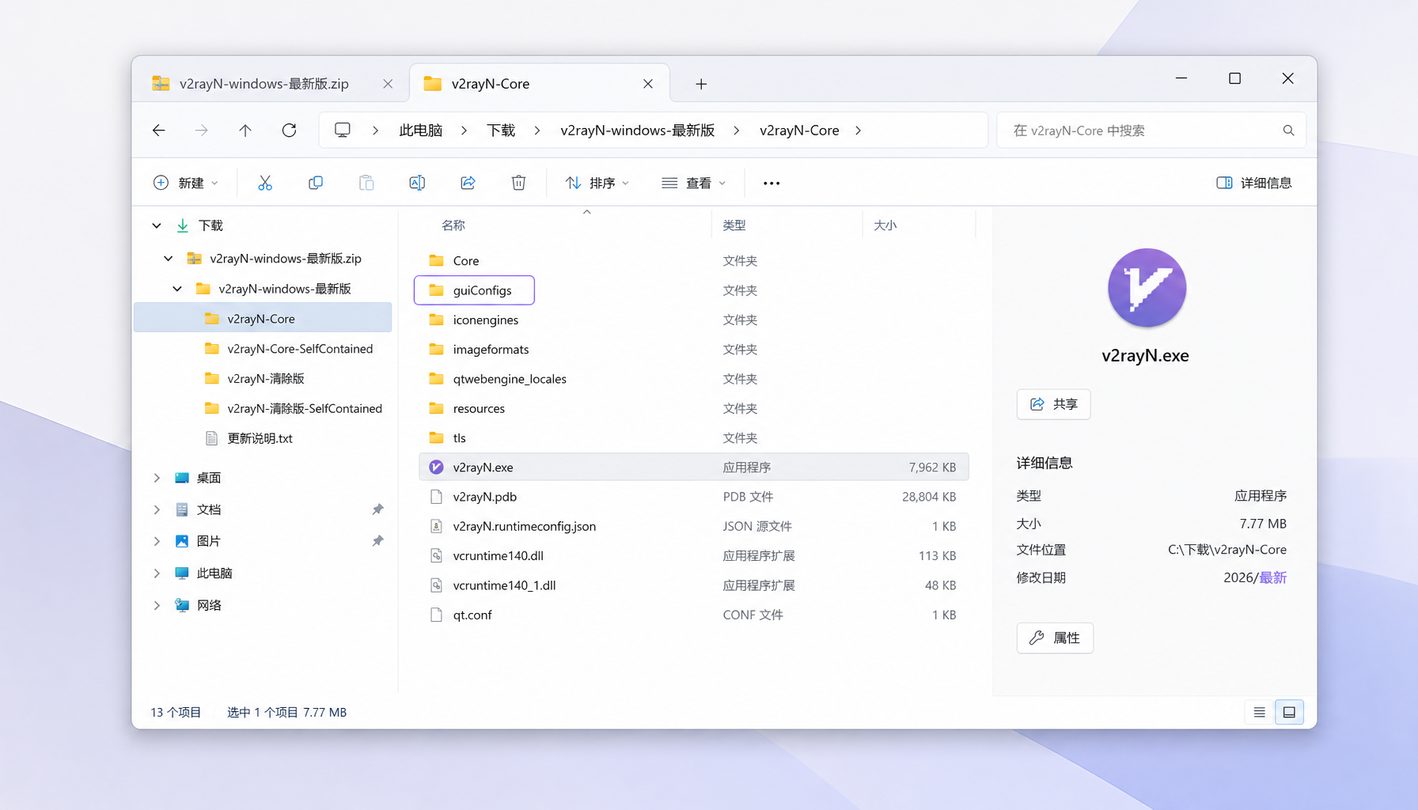Click the PC icon in address bar
The image size is (1418, 810).
tap(343, 130)
